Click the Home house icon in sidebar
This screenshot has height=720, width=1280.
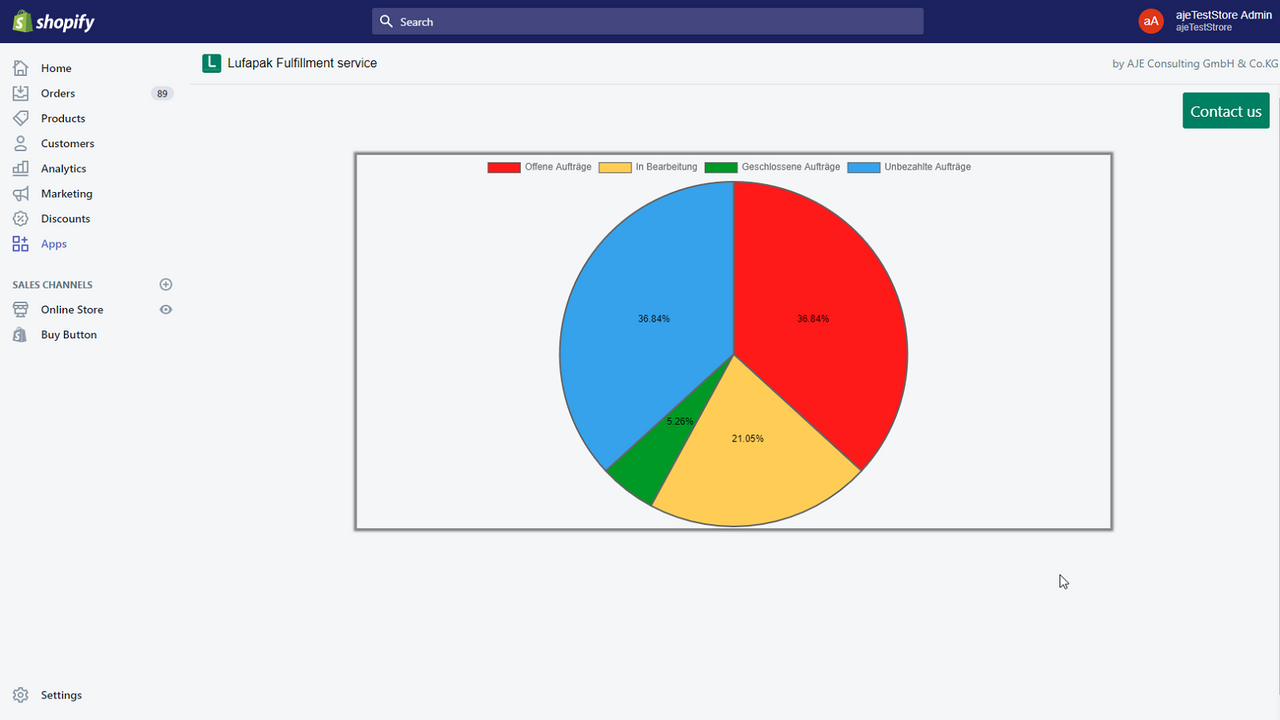click(20, 68)
